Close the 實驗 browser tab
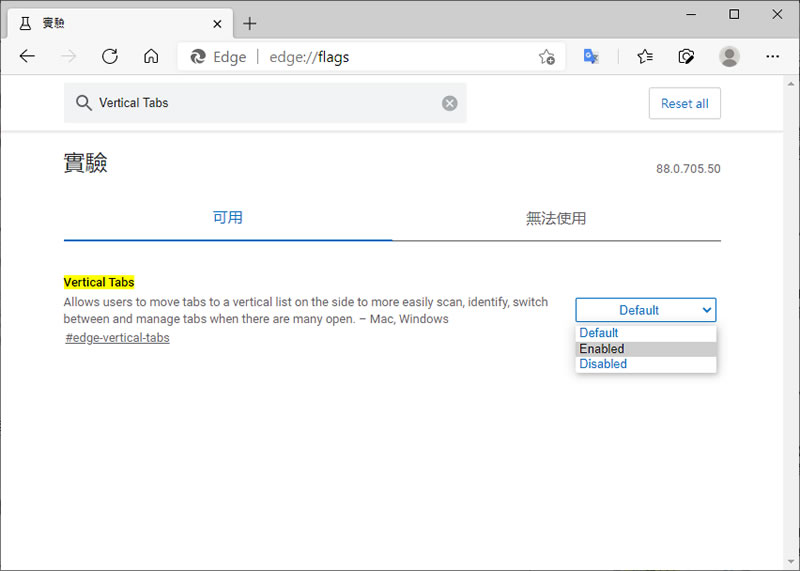Viewport: 800px width, 571px height. point(217,23)
